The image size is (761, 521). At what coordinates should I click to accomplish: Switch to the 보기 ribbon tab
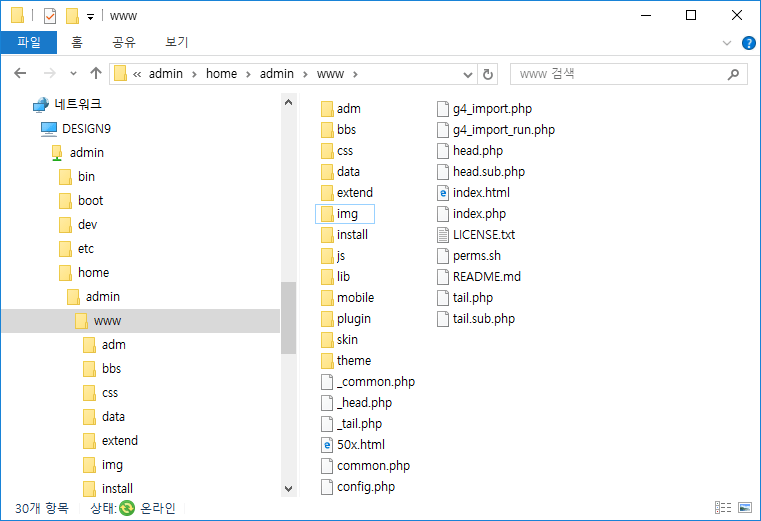click(x=176, y=42)
